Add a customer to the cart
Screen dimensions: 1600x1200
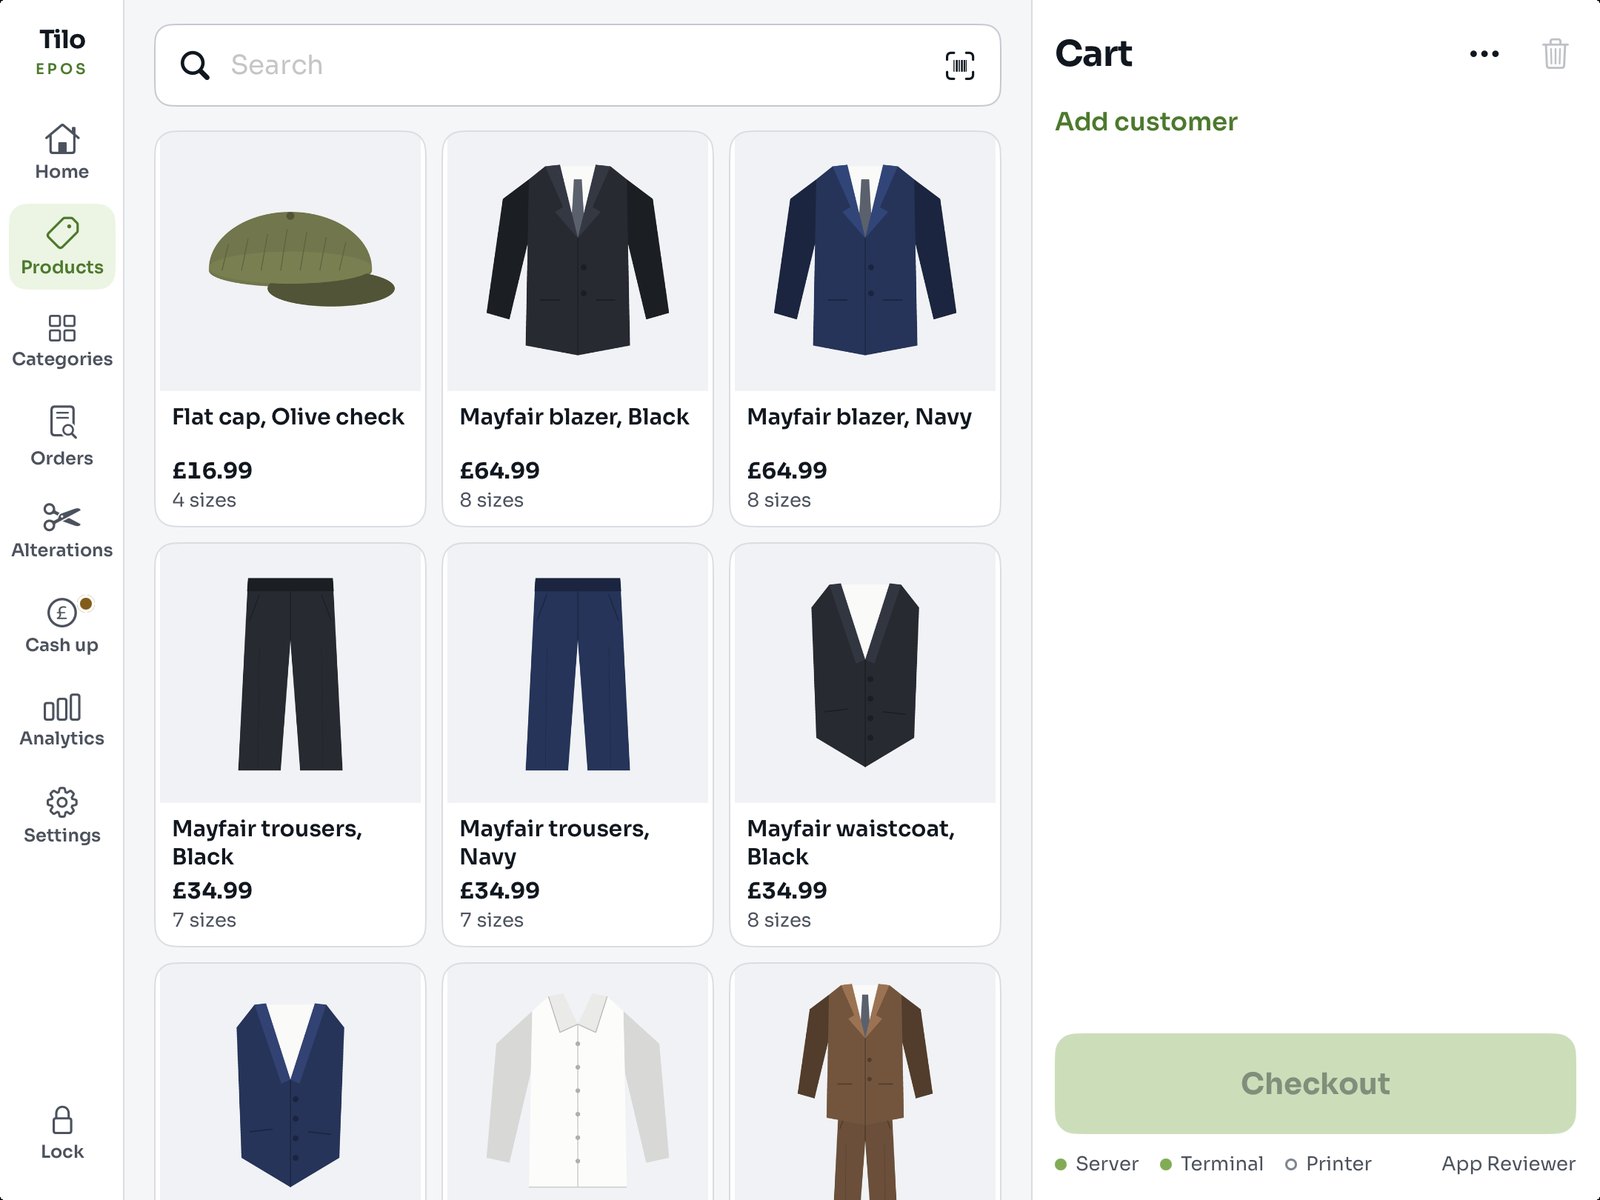[1146, 122]
